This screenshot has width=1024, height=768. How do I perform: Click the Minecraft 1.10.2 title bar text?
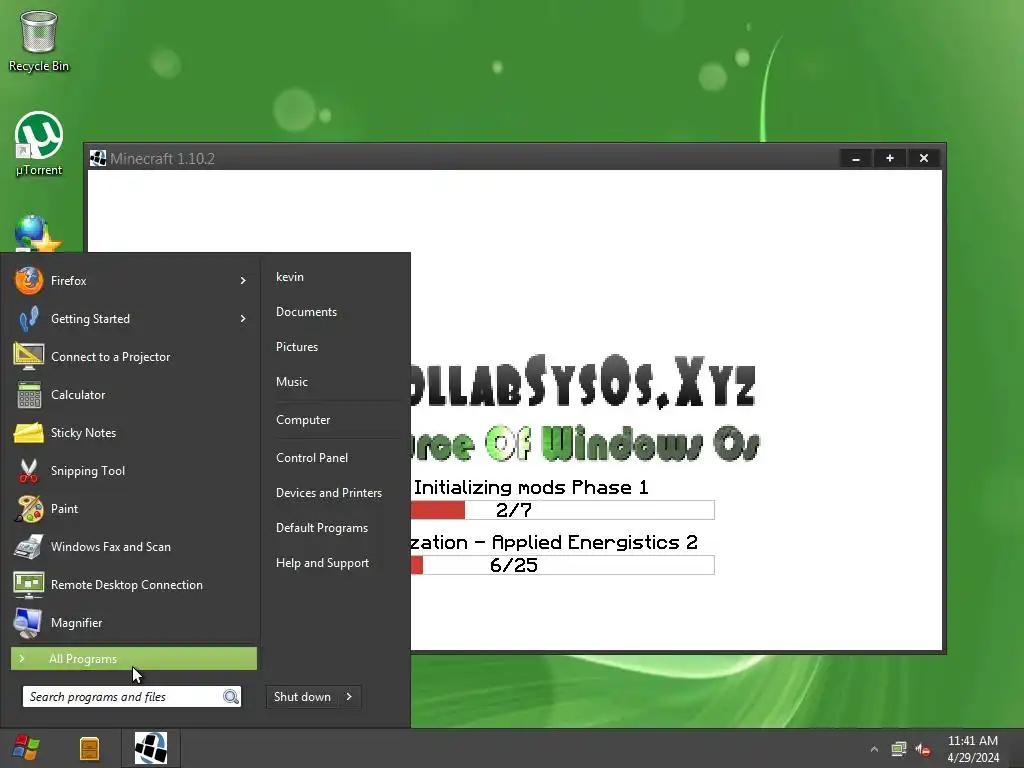(x=163, y=159)
